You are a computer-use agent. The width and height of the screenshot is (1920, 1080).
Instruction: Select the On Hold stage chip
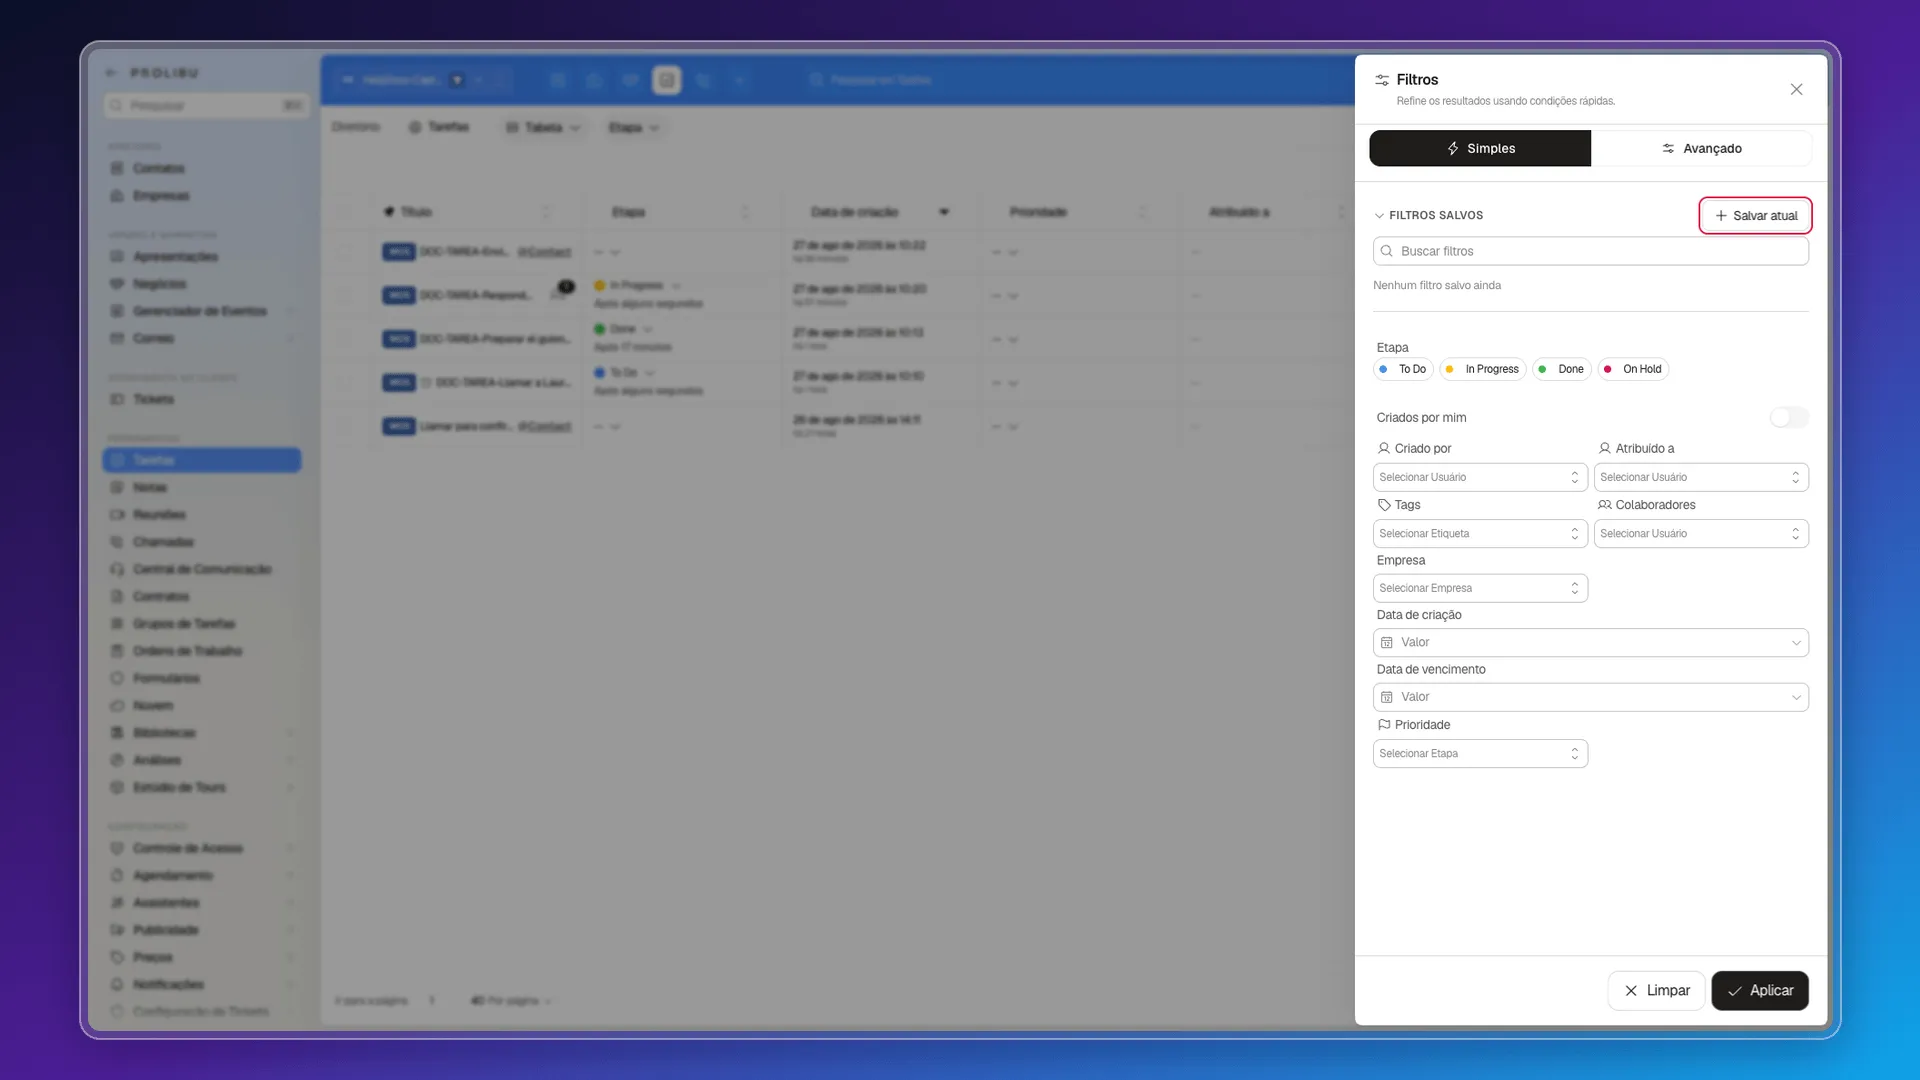(1633, 369)
